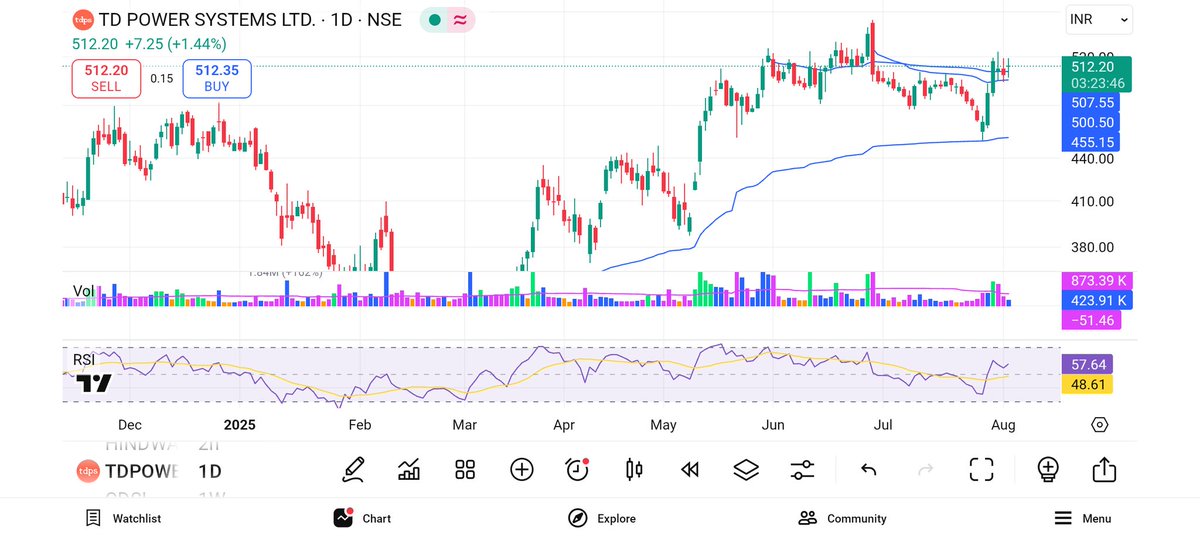Click the -51.46 volume value label

pos(1092,320)
